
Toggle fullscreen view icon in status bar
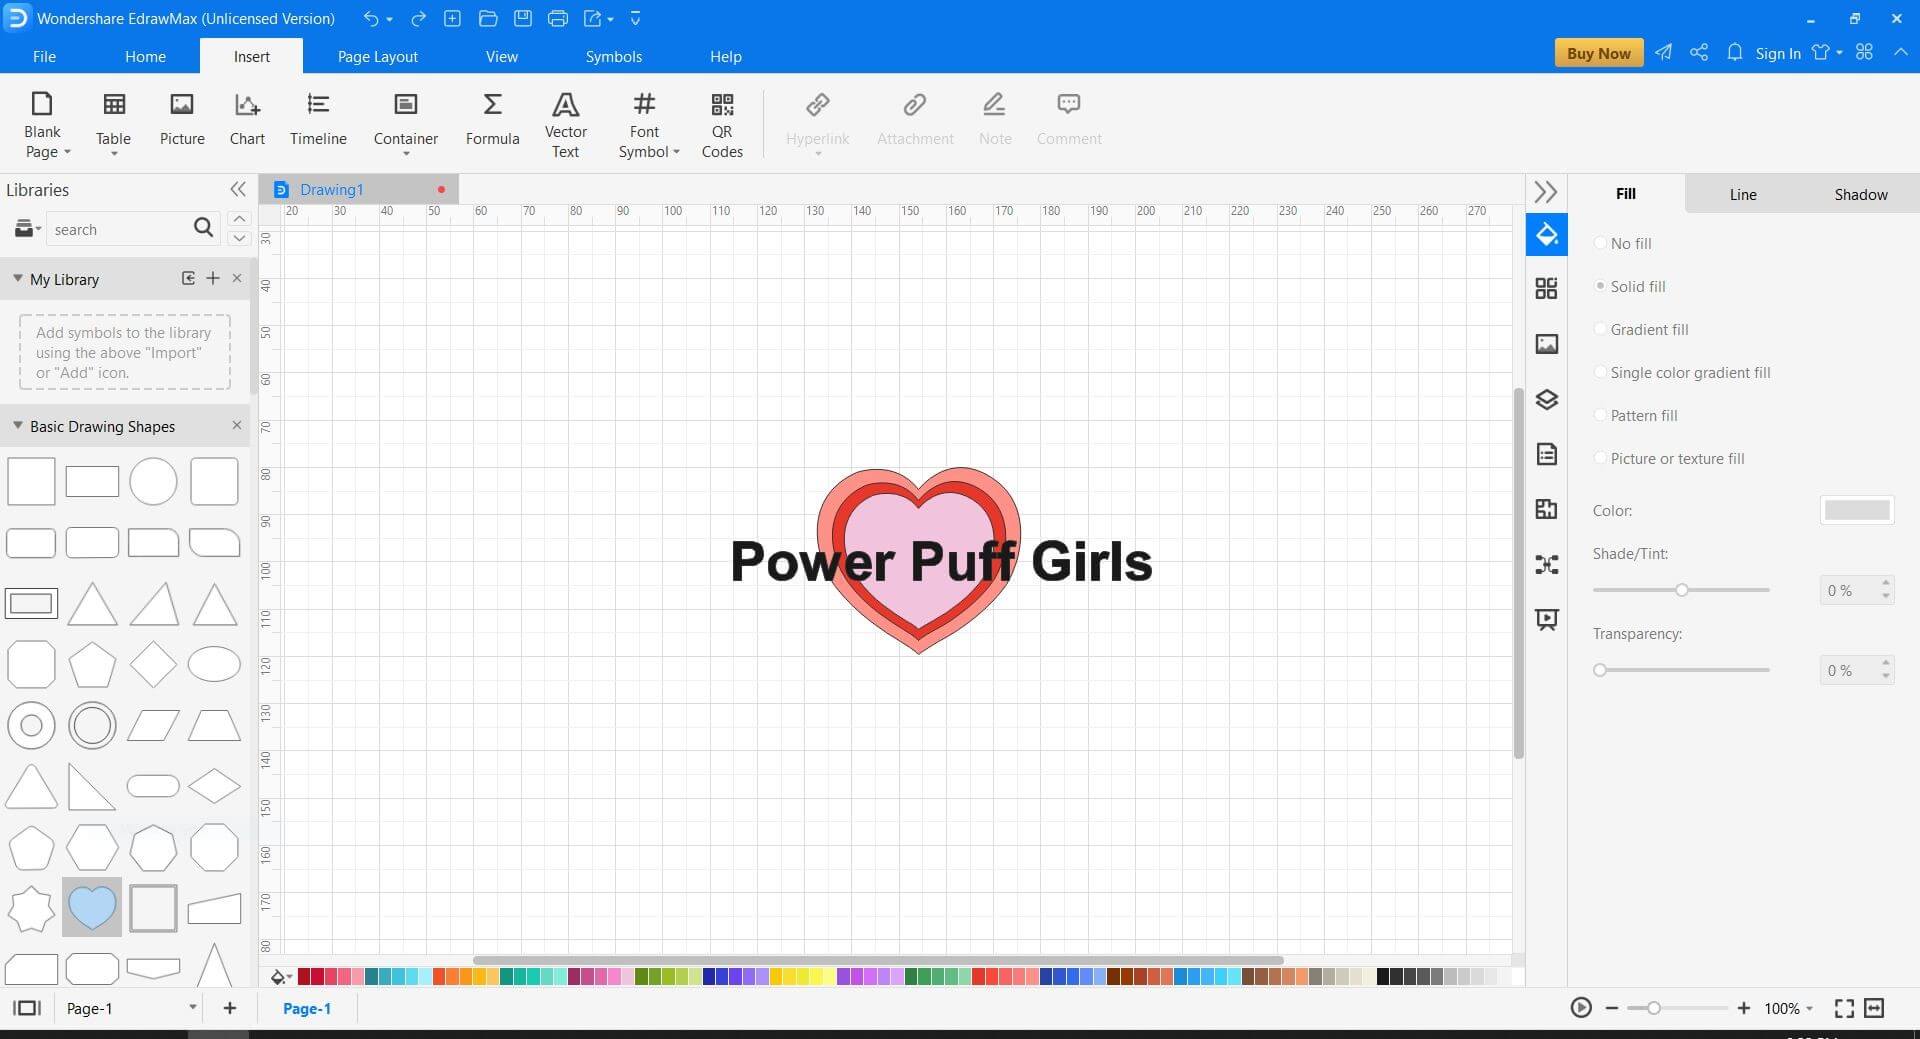[x=1844, y=1008]
